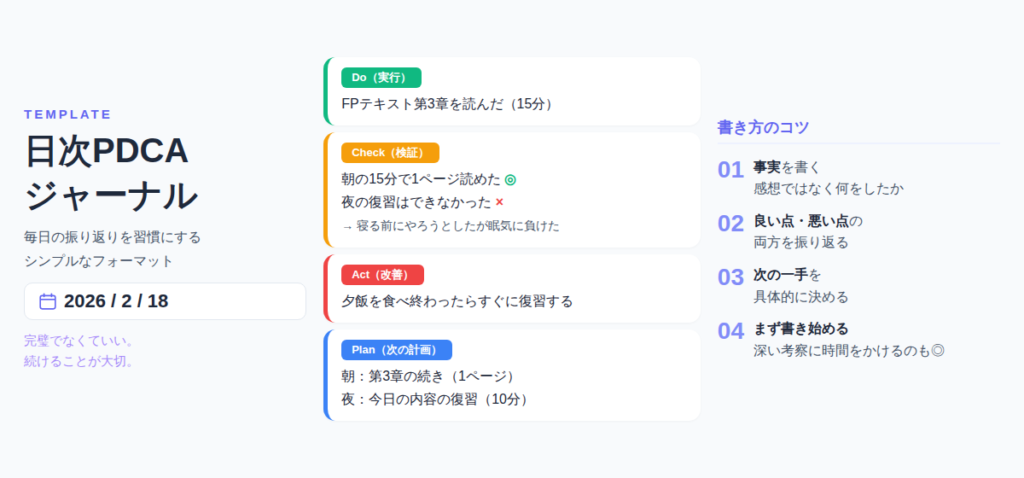1024x478 pixels.
Task: Click the tip number 03
Action: click(731, 277)
